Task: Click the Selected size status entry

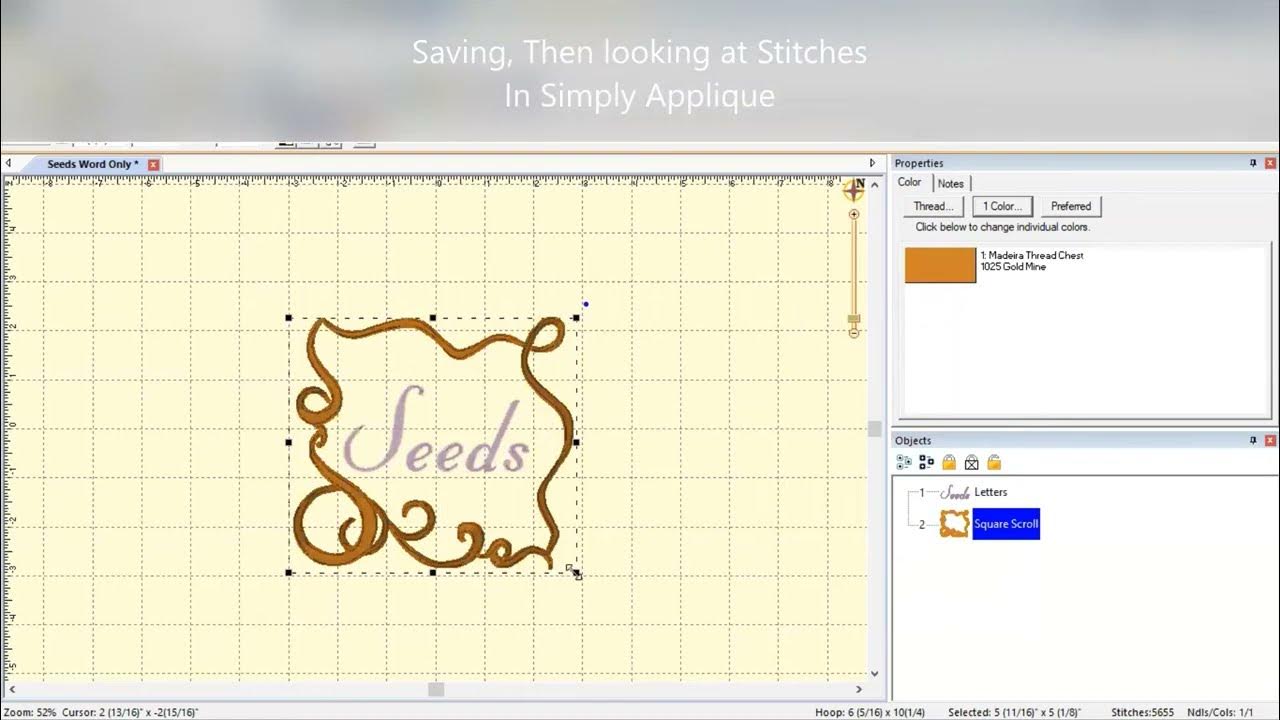Action: (1016, 712)
